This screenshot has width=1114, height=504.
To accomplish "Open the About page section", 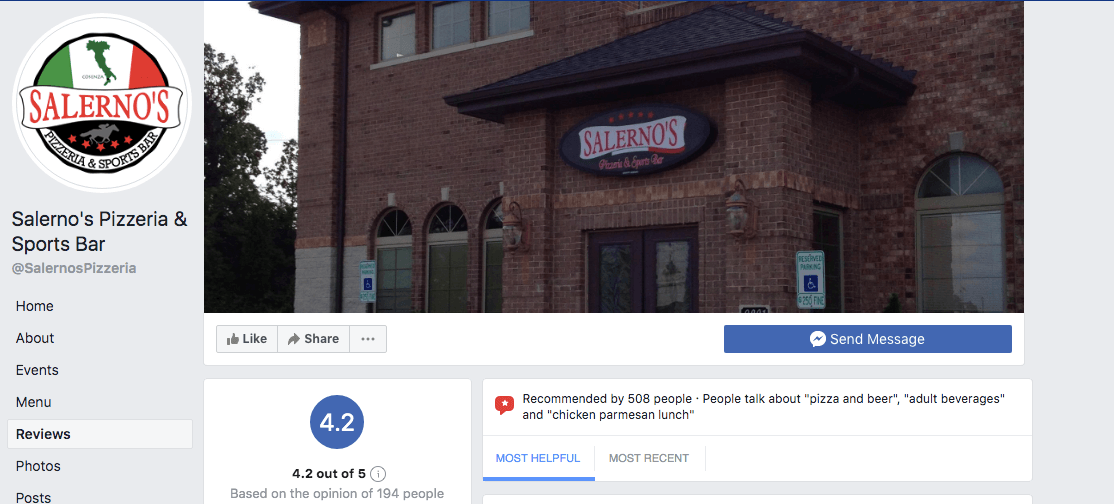I will click(x=35, y=338).
